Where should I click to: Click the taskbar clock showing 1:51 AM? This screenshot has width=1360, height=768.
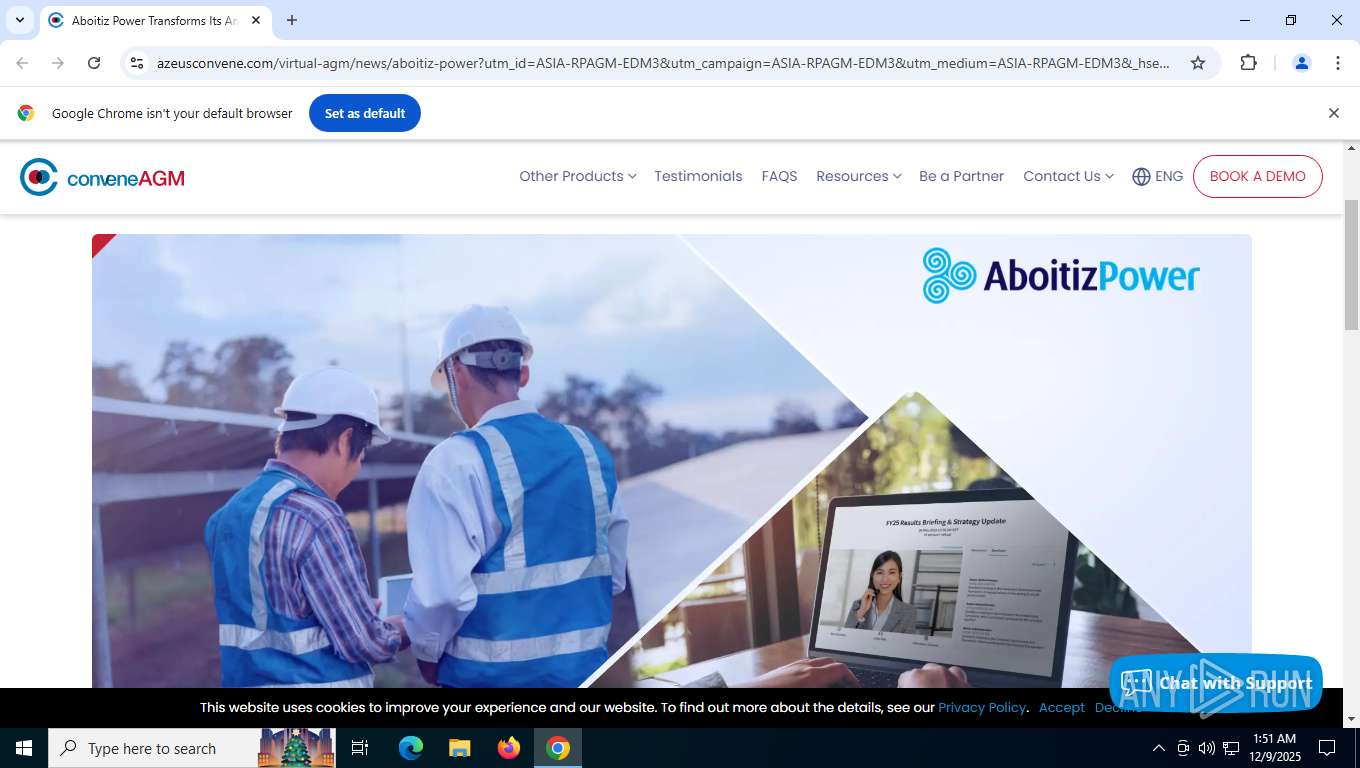pyautogui.click(x=1273, y=748)
